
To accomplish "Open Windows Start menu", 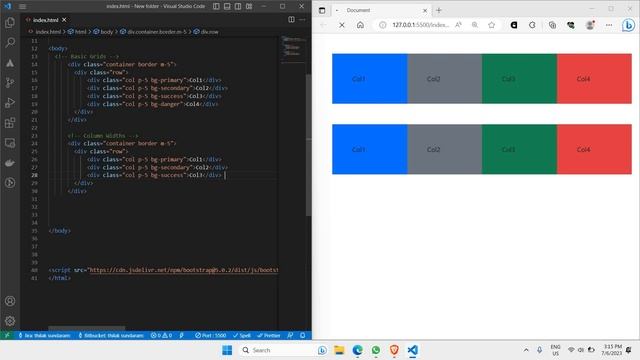I will [x=227, y=350].
